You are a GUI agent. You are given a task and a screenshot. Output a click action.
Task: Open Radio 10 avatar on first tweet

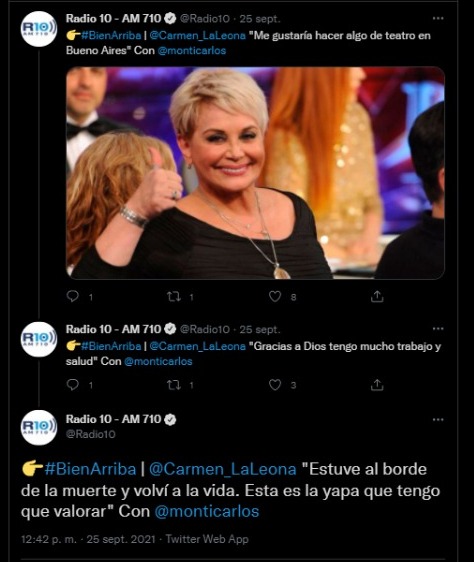click(x=39, y=29)
